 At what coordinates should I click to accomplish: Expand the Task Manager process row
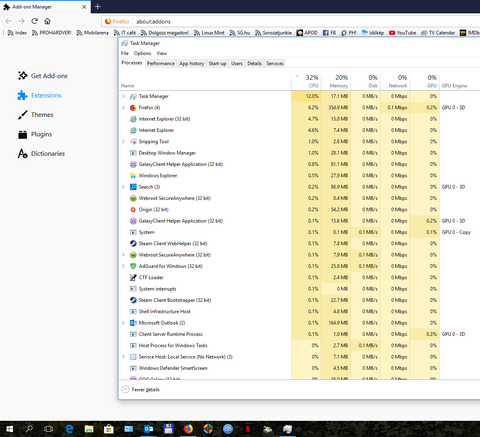tap(123, 96)
